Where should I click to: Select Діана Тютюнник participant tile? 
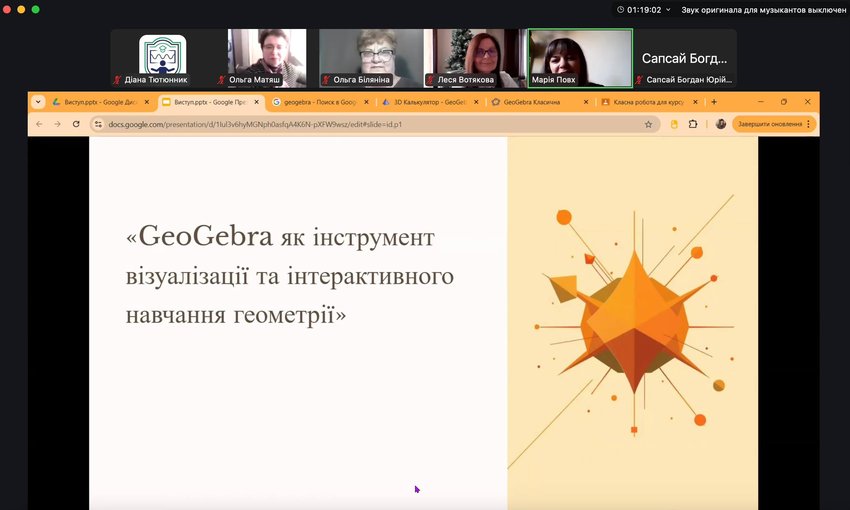[x=163, y=58]
